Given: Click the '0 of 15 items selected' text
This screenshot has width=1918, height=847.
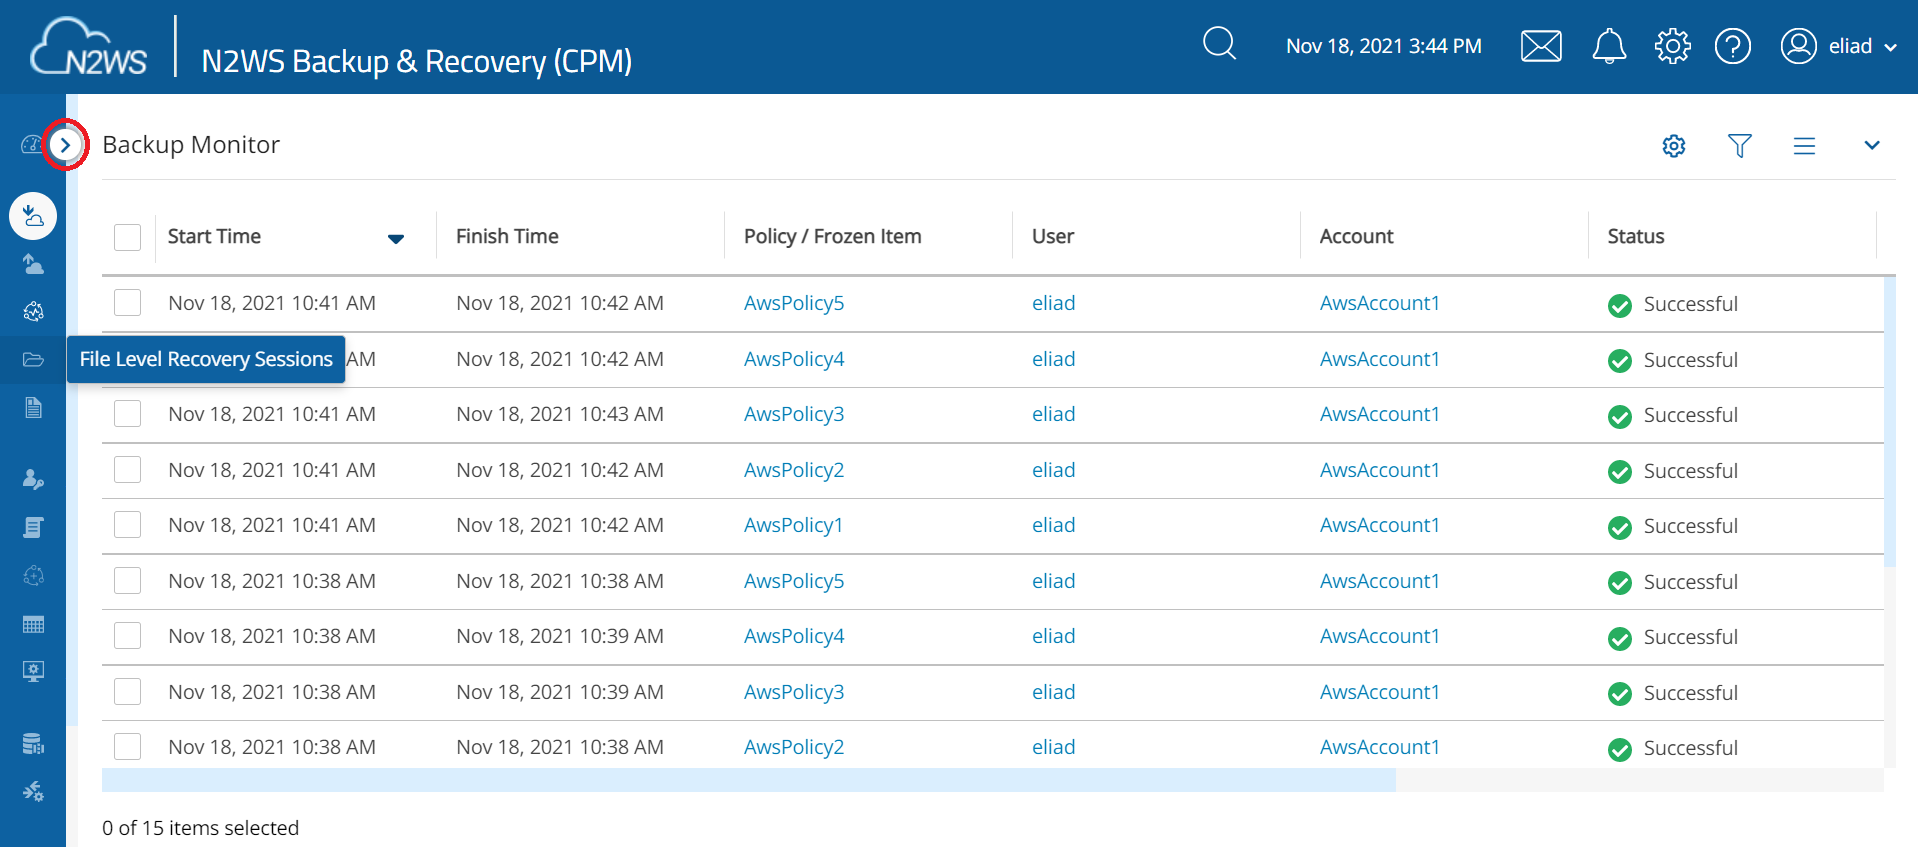Looking at the screenshot, I should pyautogui.click(x=200, y=828).
